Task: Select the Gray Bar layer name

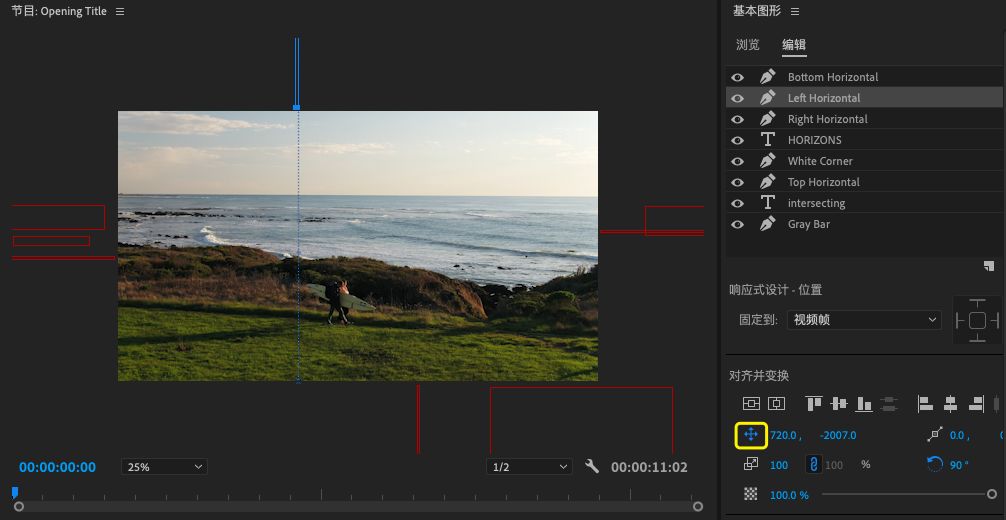Action: click(808, 224)
